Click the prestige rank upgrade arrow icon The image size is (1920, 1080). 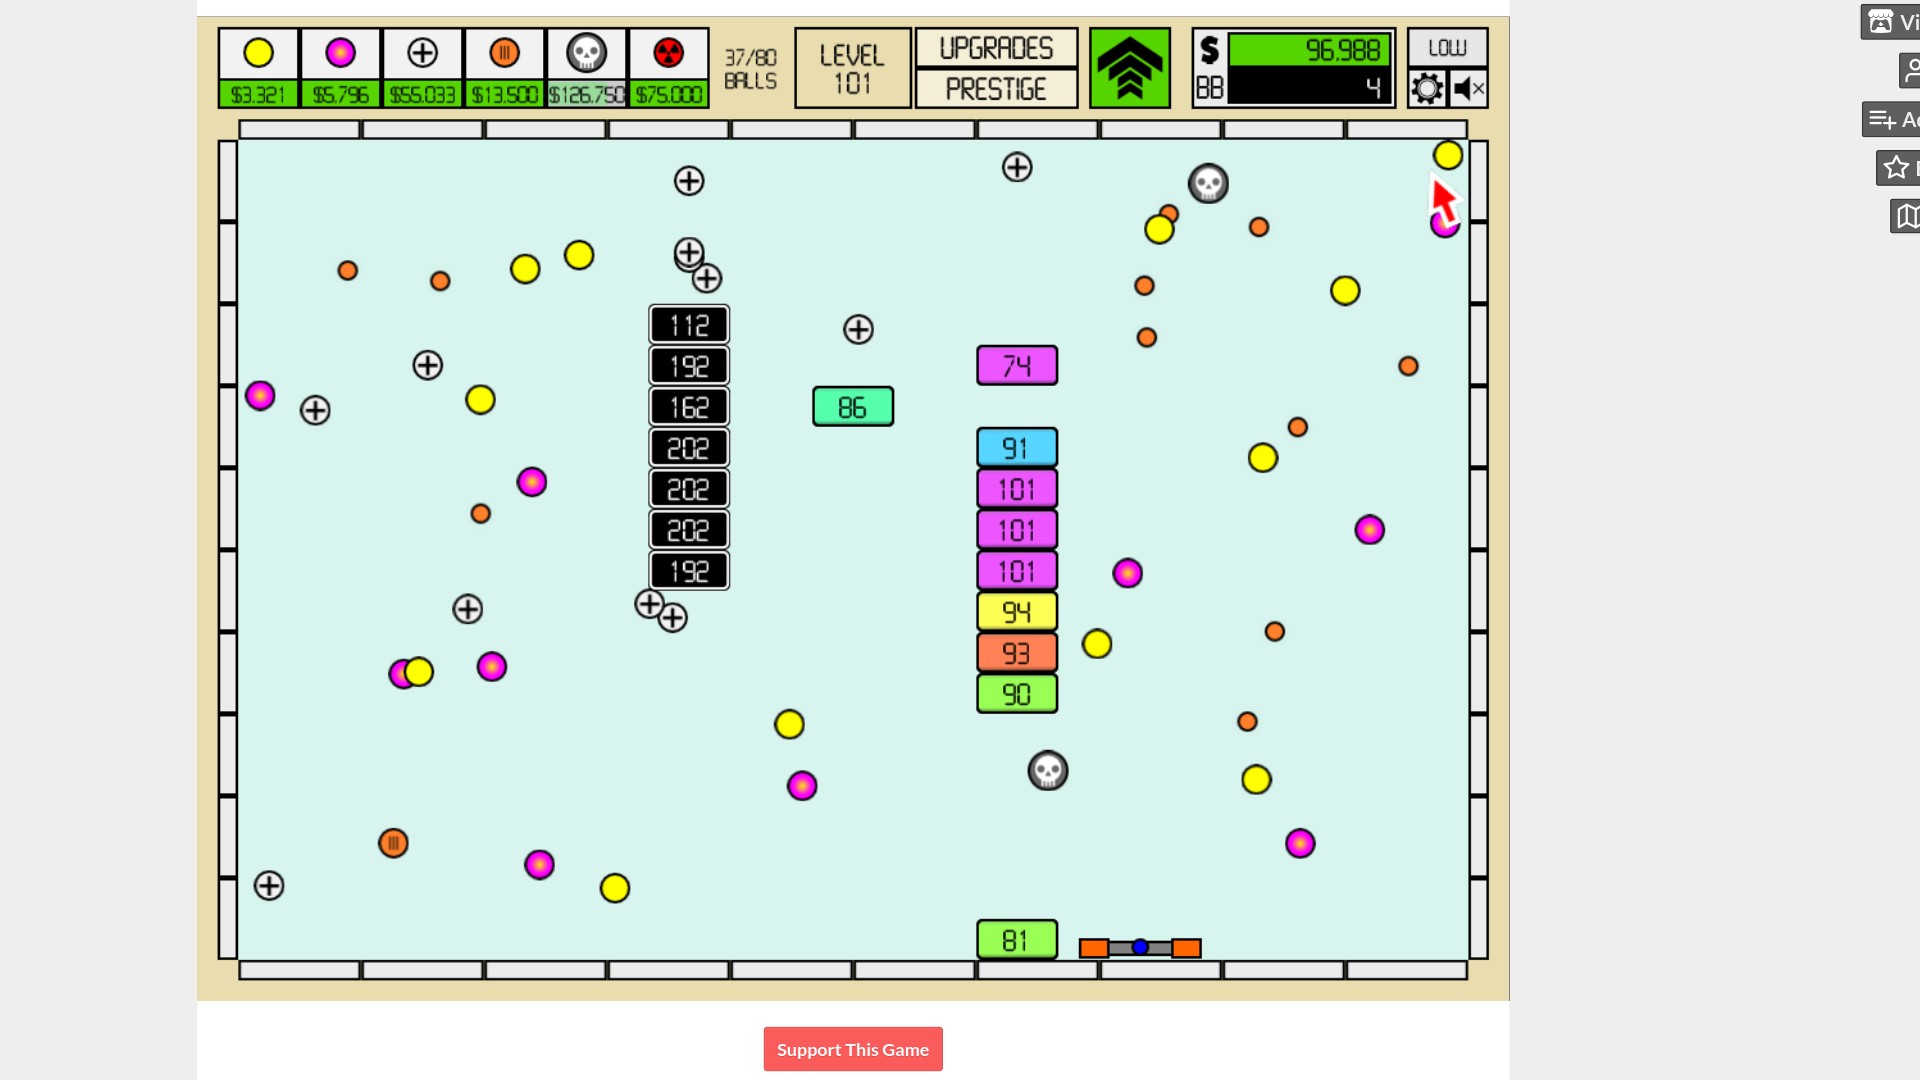(1130, 67)
